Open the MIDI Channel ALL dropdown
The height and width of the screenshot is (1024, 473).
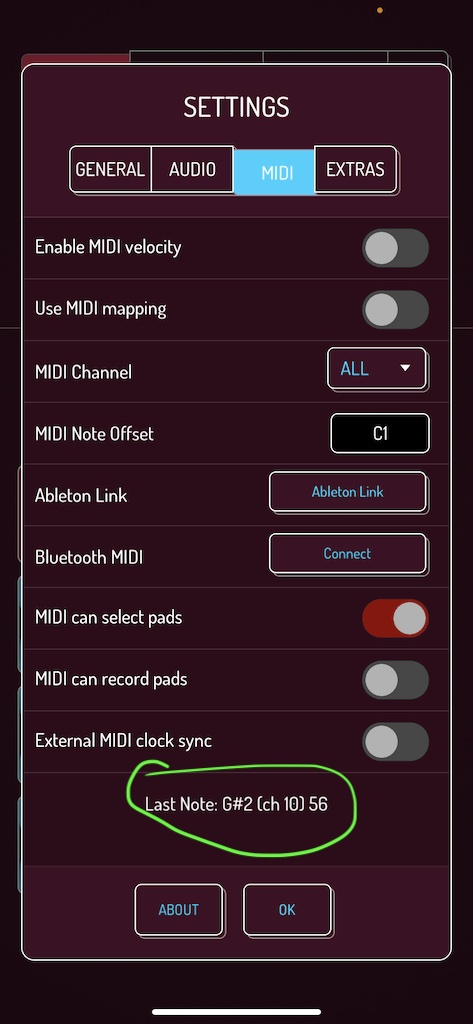point(377,369)
